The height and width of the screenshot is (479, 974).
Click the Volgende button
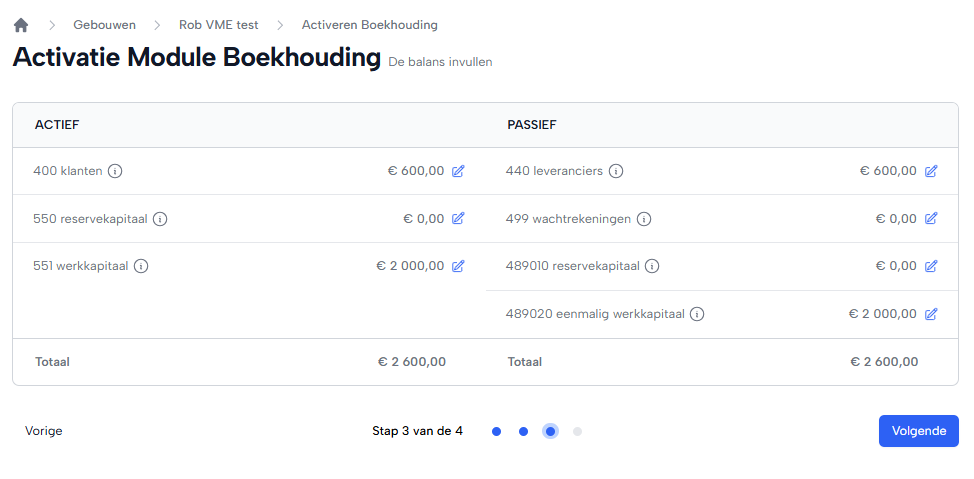pos(918,431)
